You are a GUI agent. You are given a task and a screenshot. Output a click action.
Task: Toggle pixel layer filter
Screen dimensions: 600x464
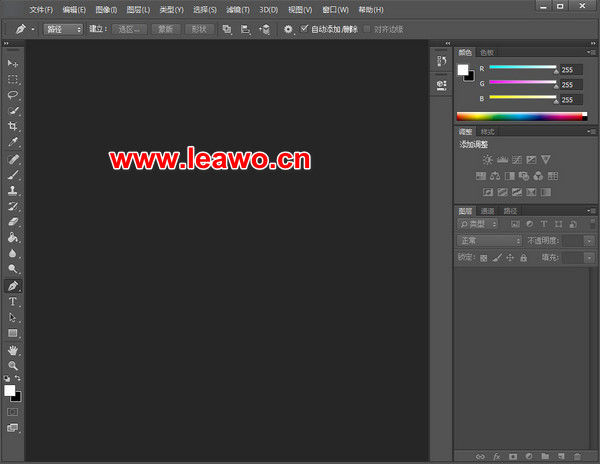[515, 224]
